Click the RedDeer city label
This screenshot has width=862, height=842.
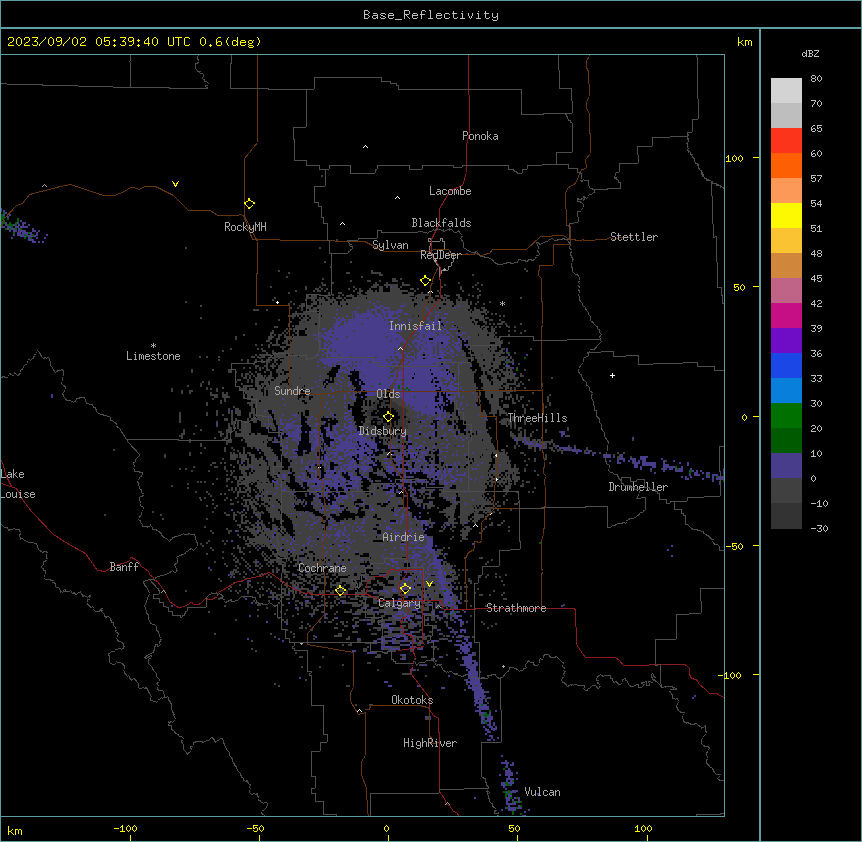click(x=440, y=255)
